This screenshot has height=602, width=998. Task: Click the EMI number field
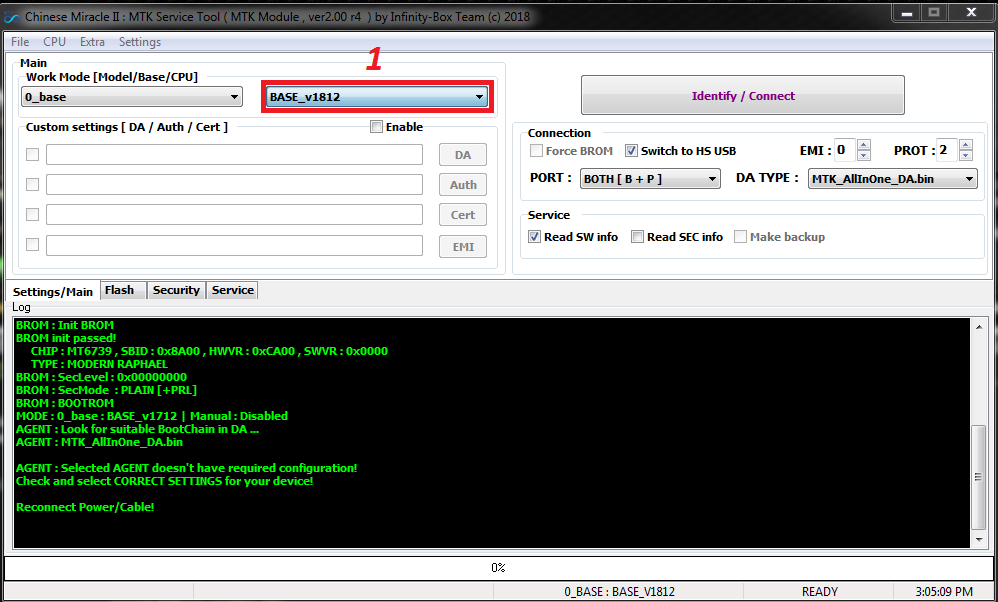pos(845,150)
